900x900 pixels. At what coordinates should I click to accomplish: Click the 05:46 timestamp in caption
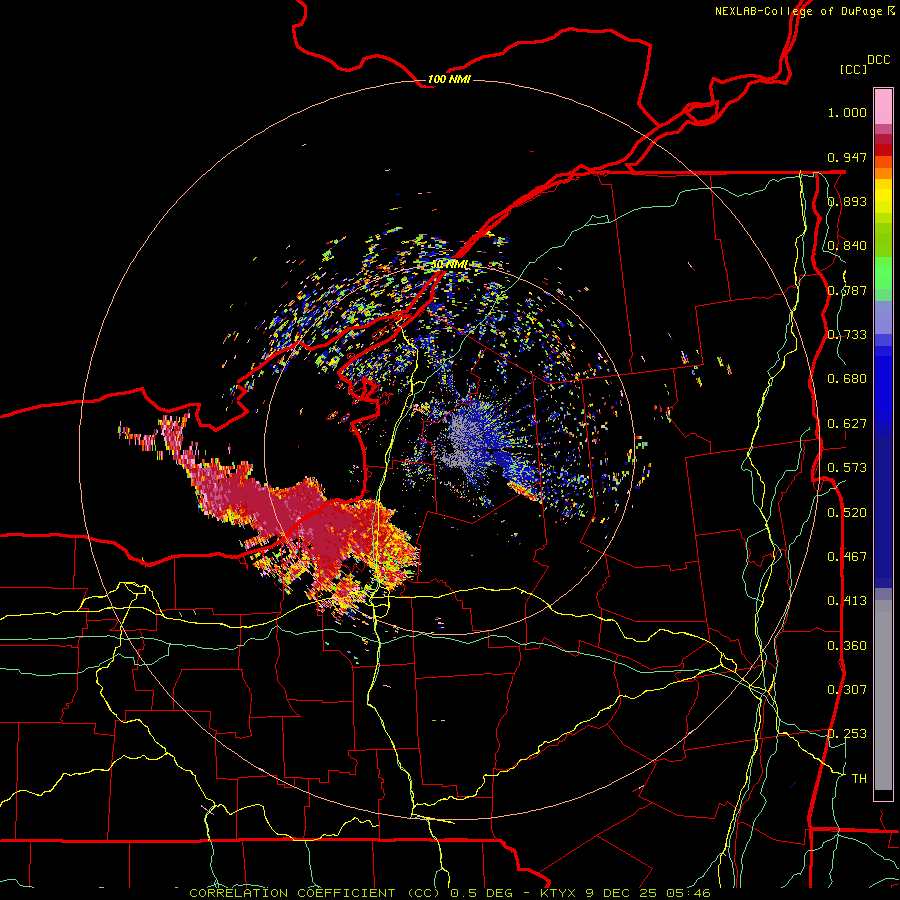688,893
